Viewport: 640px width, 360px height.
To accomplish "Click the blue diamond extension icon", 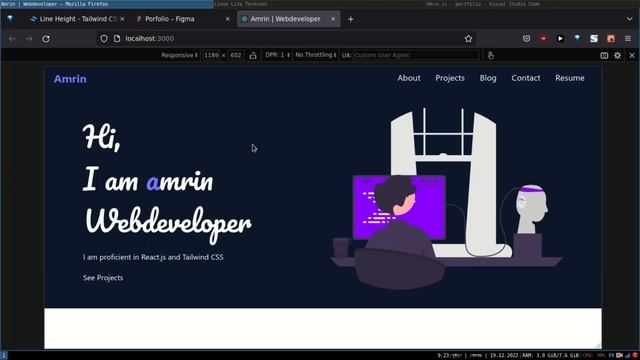I will tap(577, 38).
